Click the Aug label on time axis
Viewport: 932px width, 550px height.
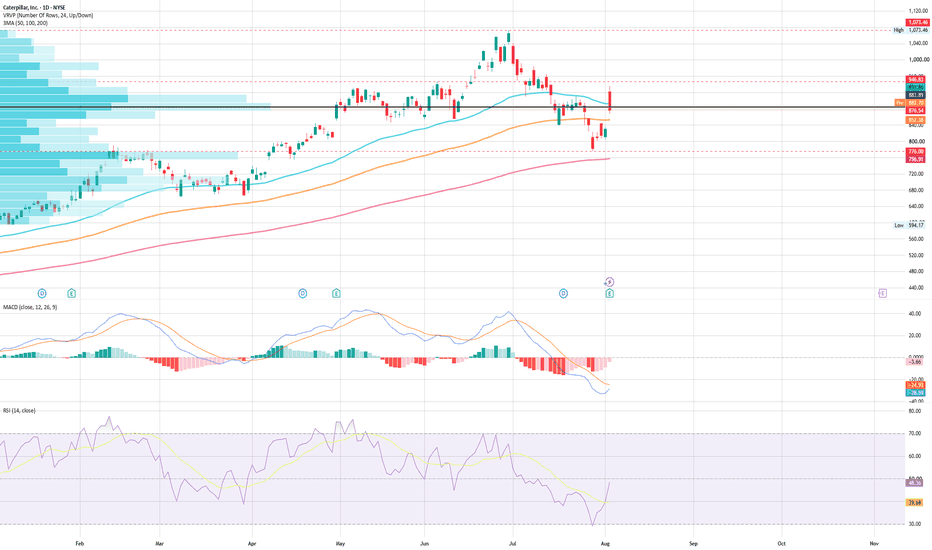(605, 543)
